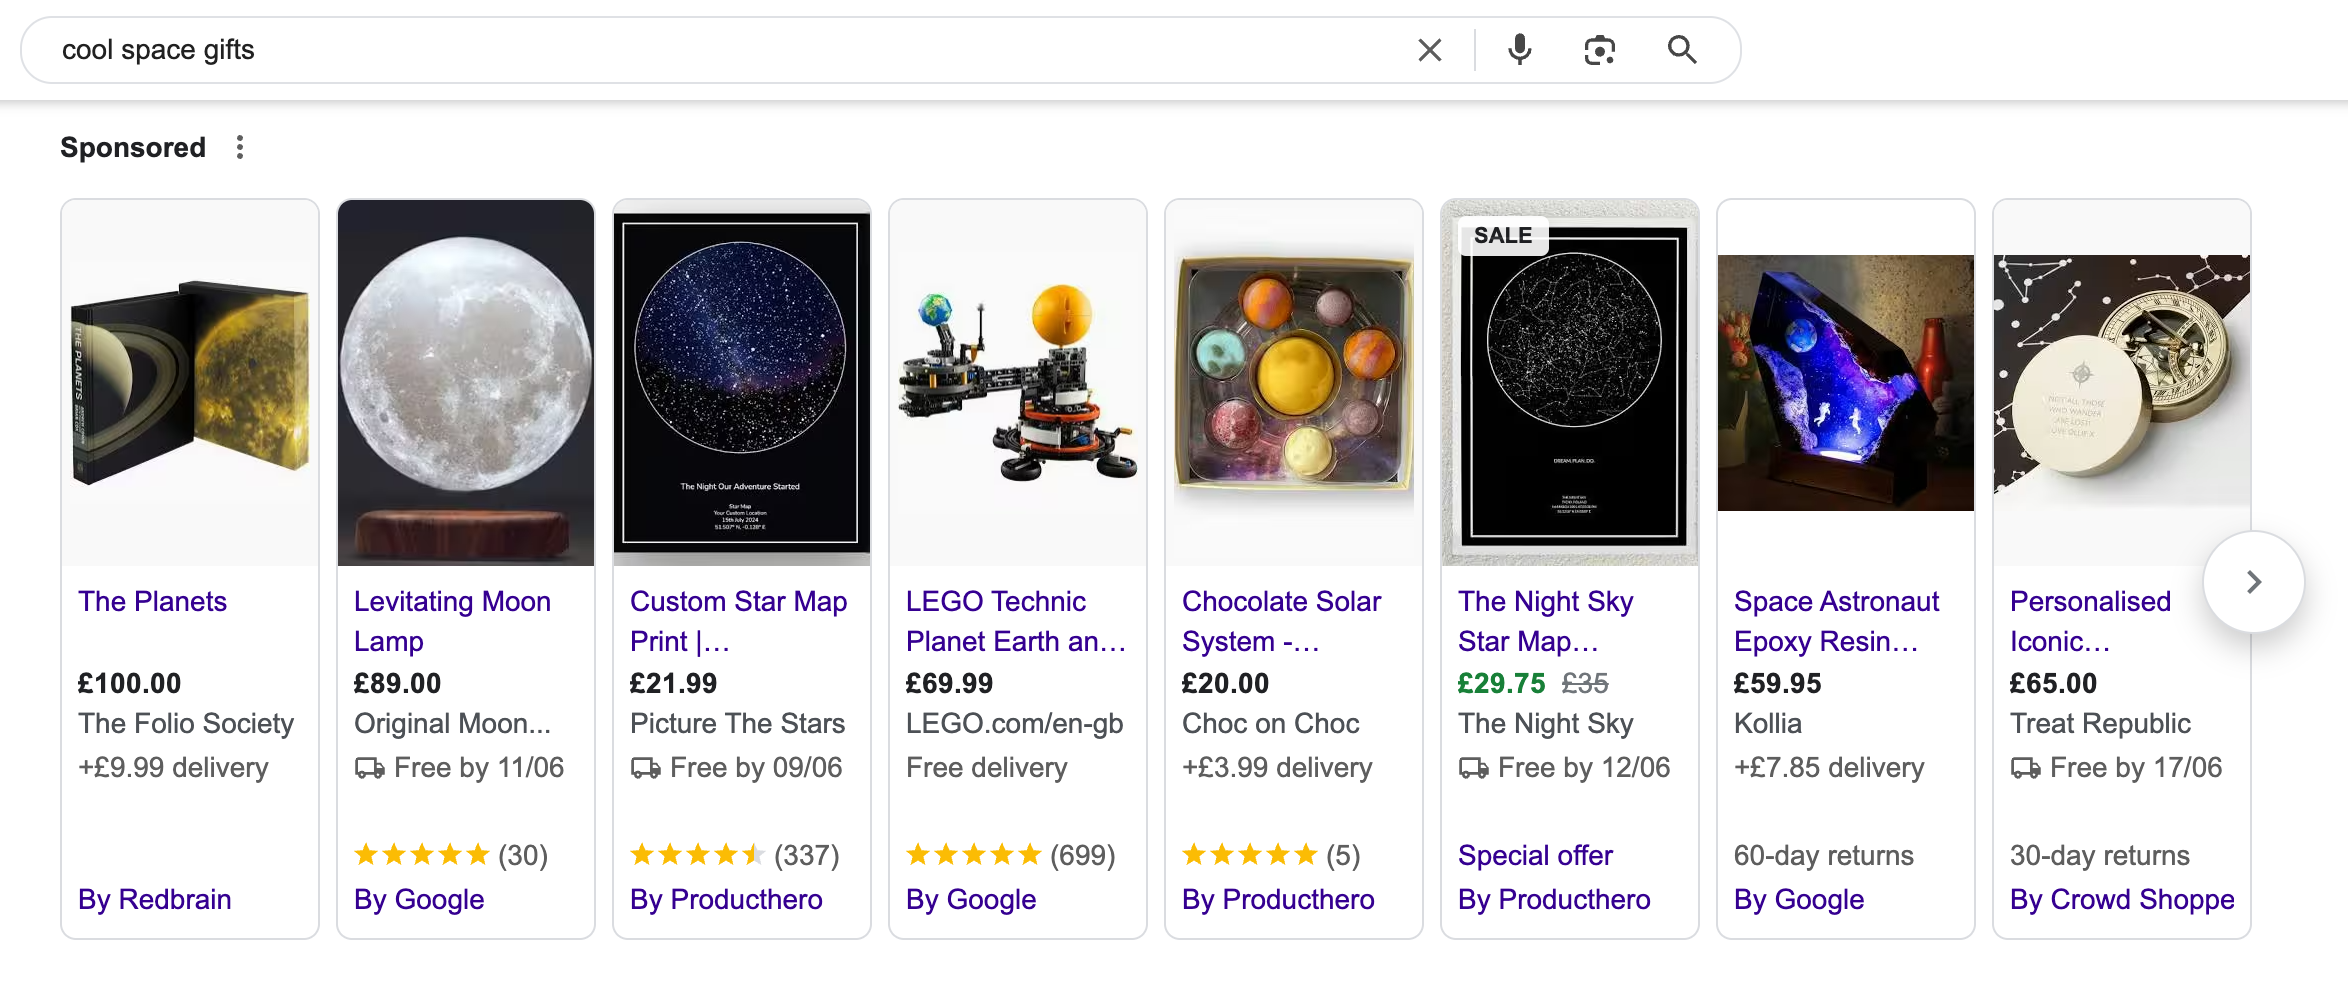The width and height of the screenshot is (2348, 982).
Task: Click 'Free by 12/06' delivery text
Action: [1584, 767]
